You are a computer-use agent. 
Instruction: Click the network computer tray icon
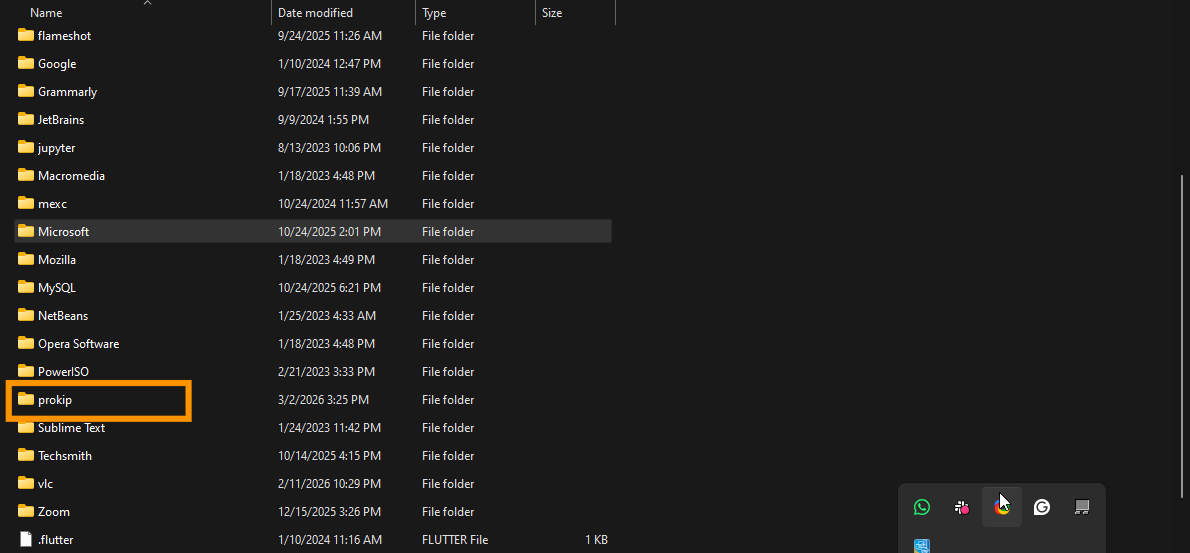tap(1082, 507)
